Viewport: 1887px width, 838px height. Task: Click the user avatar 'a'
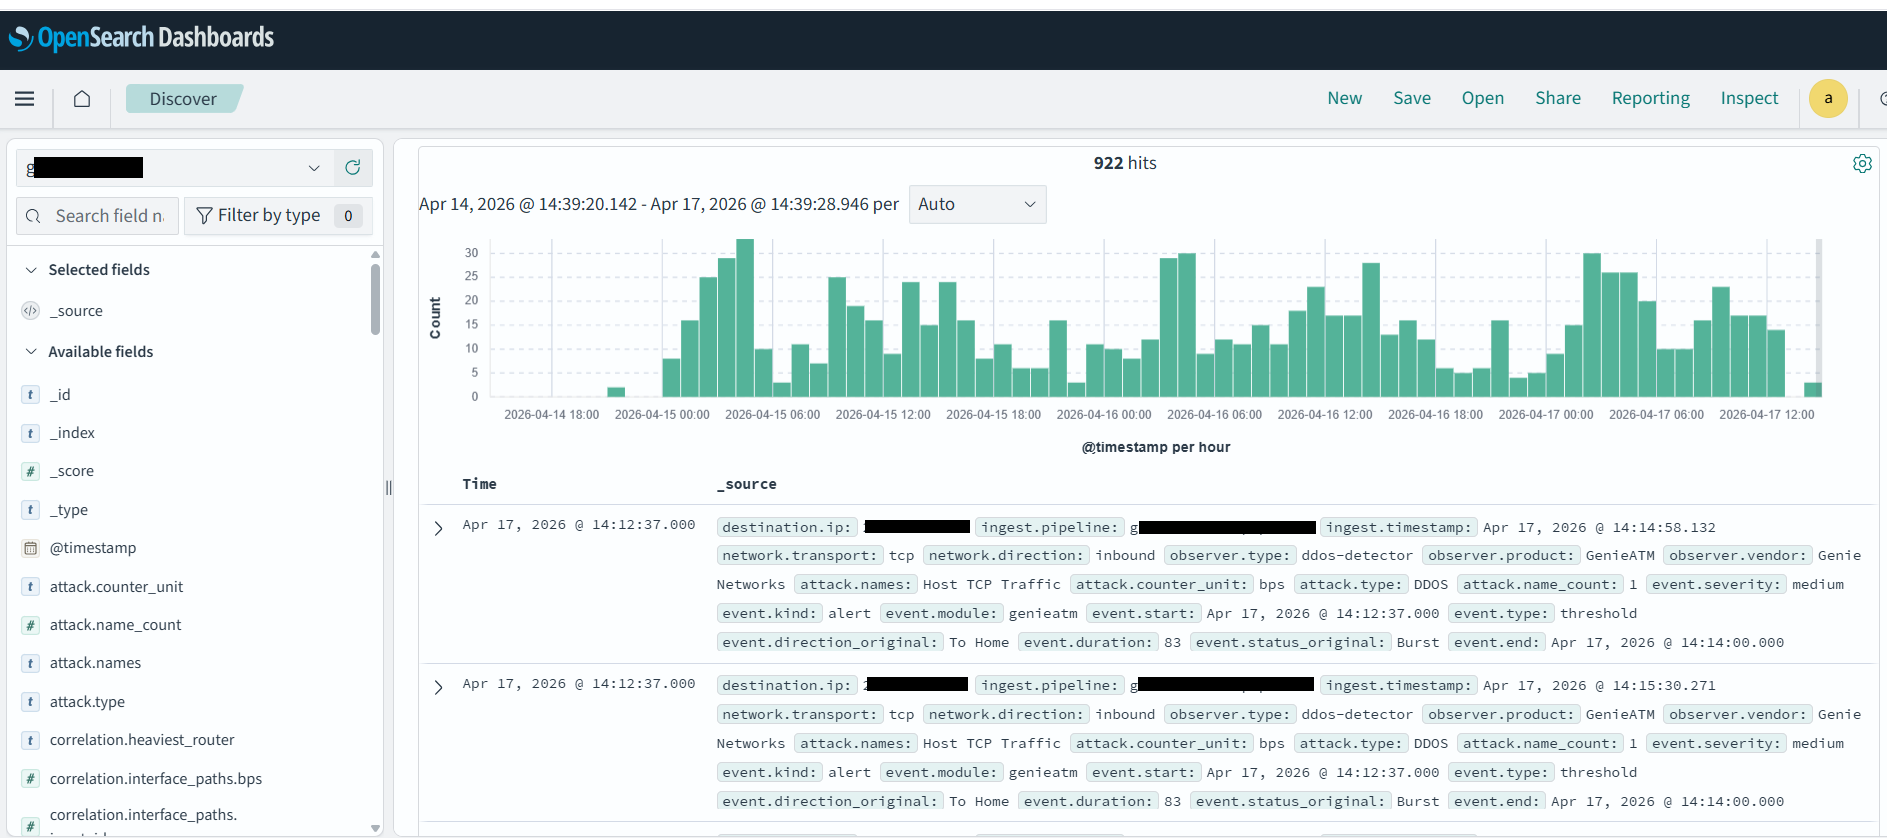1827,99
